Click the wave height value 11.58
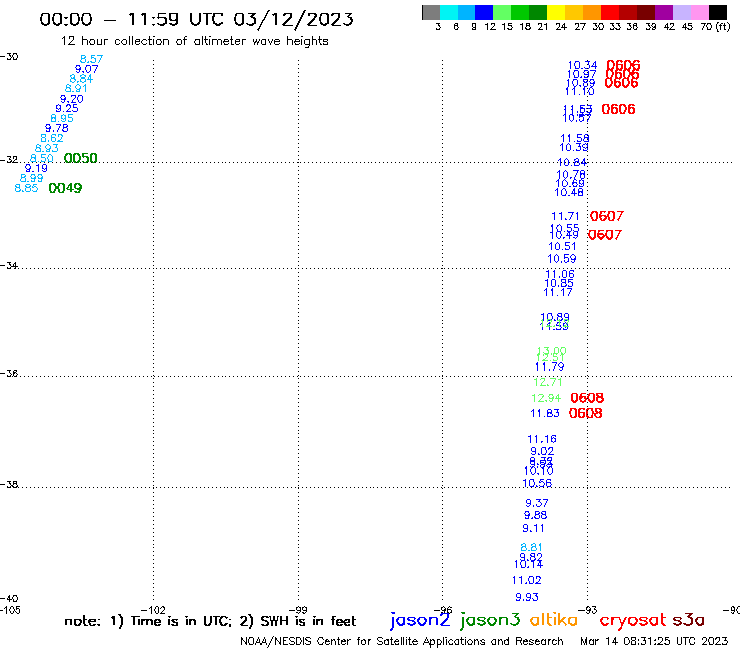740x650 pixels. tap(574, 138)
